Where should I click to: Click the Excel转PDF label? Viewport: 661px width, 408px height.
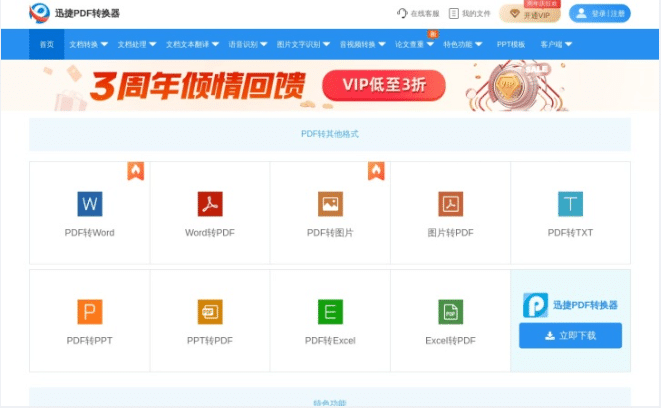click(451, 341)
